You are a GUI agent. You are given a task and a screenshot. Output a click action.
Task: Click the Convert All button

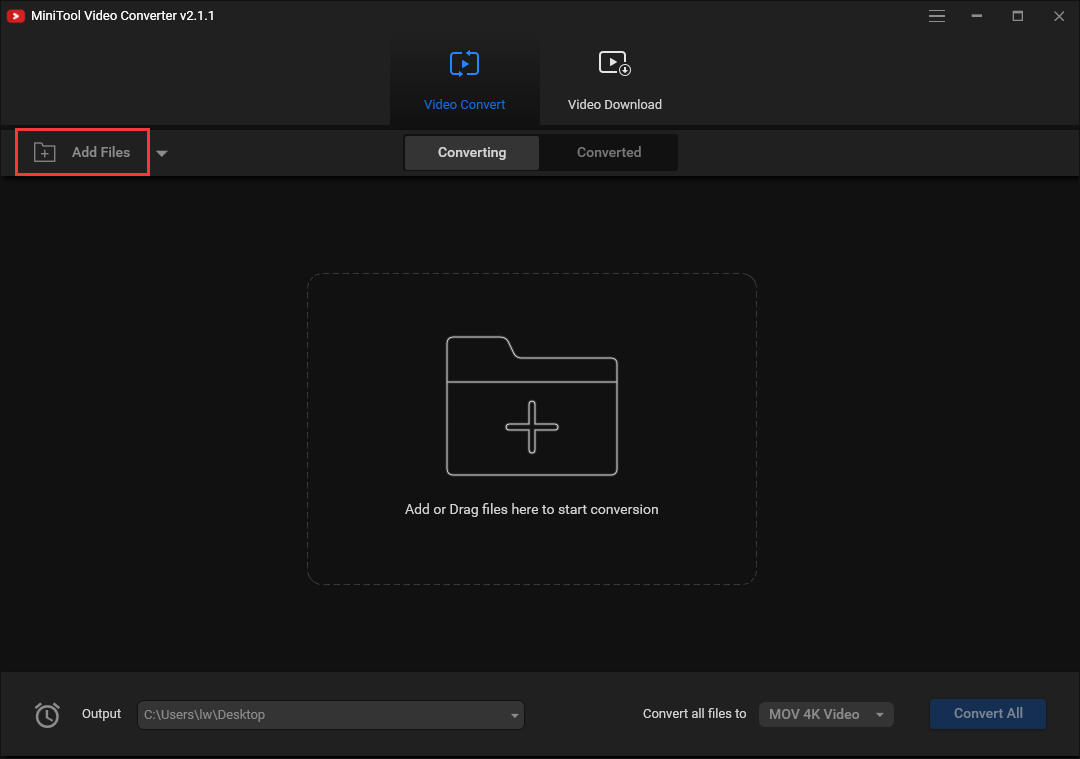pyautogui.click(x=987, y=714)
